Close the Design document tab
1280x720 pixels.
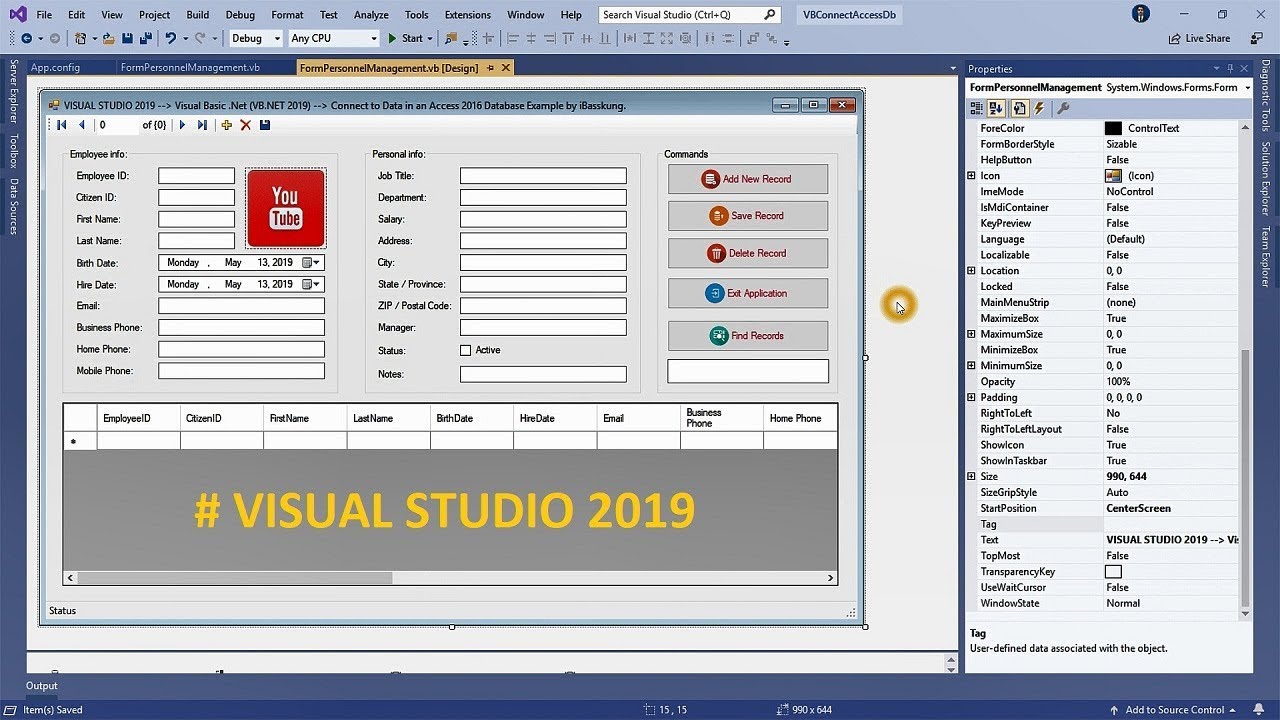pyautogui.click(x=505, y=68)
